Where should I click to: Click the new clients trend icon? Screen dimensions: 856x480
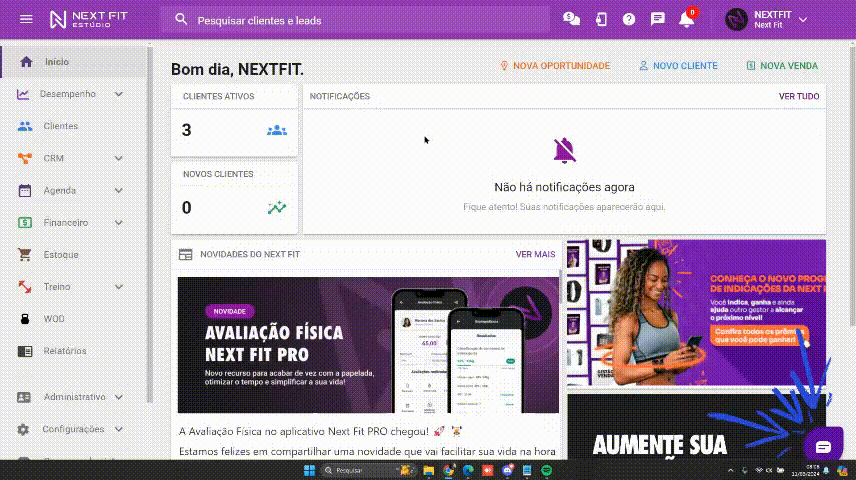coord(277,208)
